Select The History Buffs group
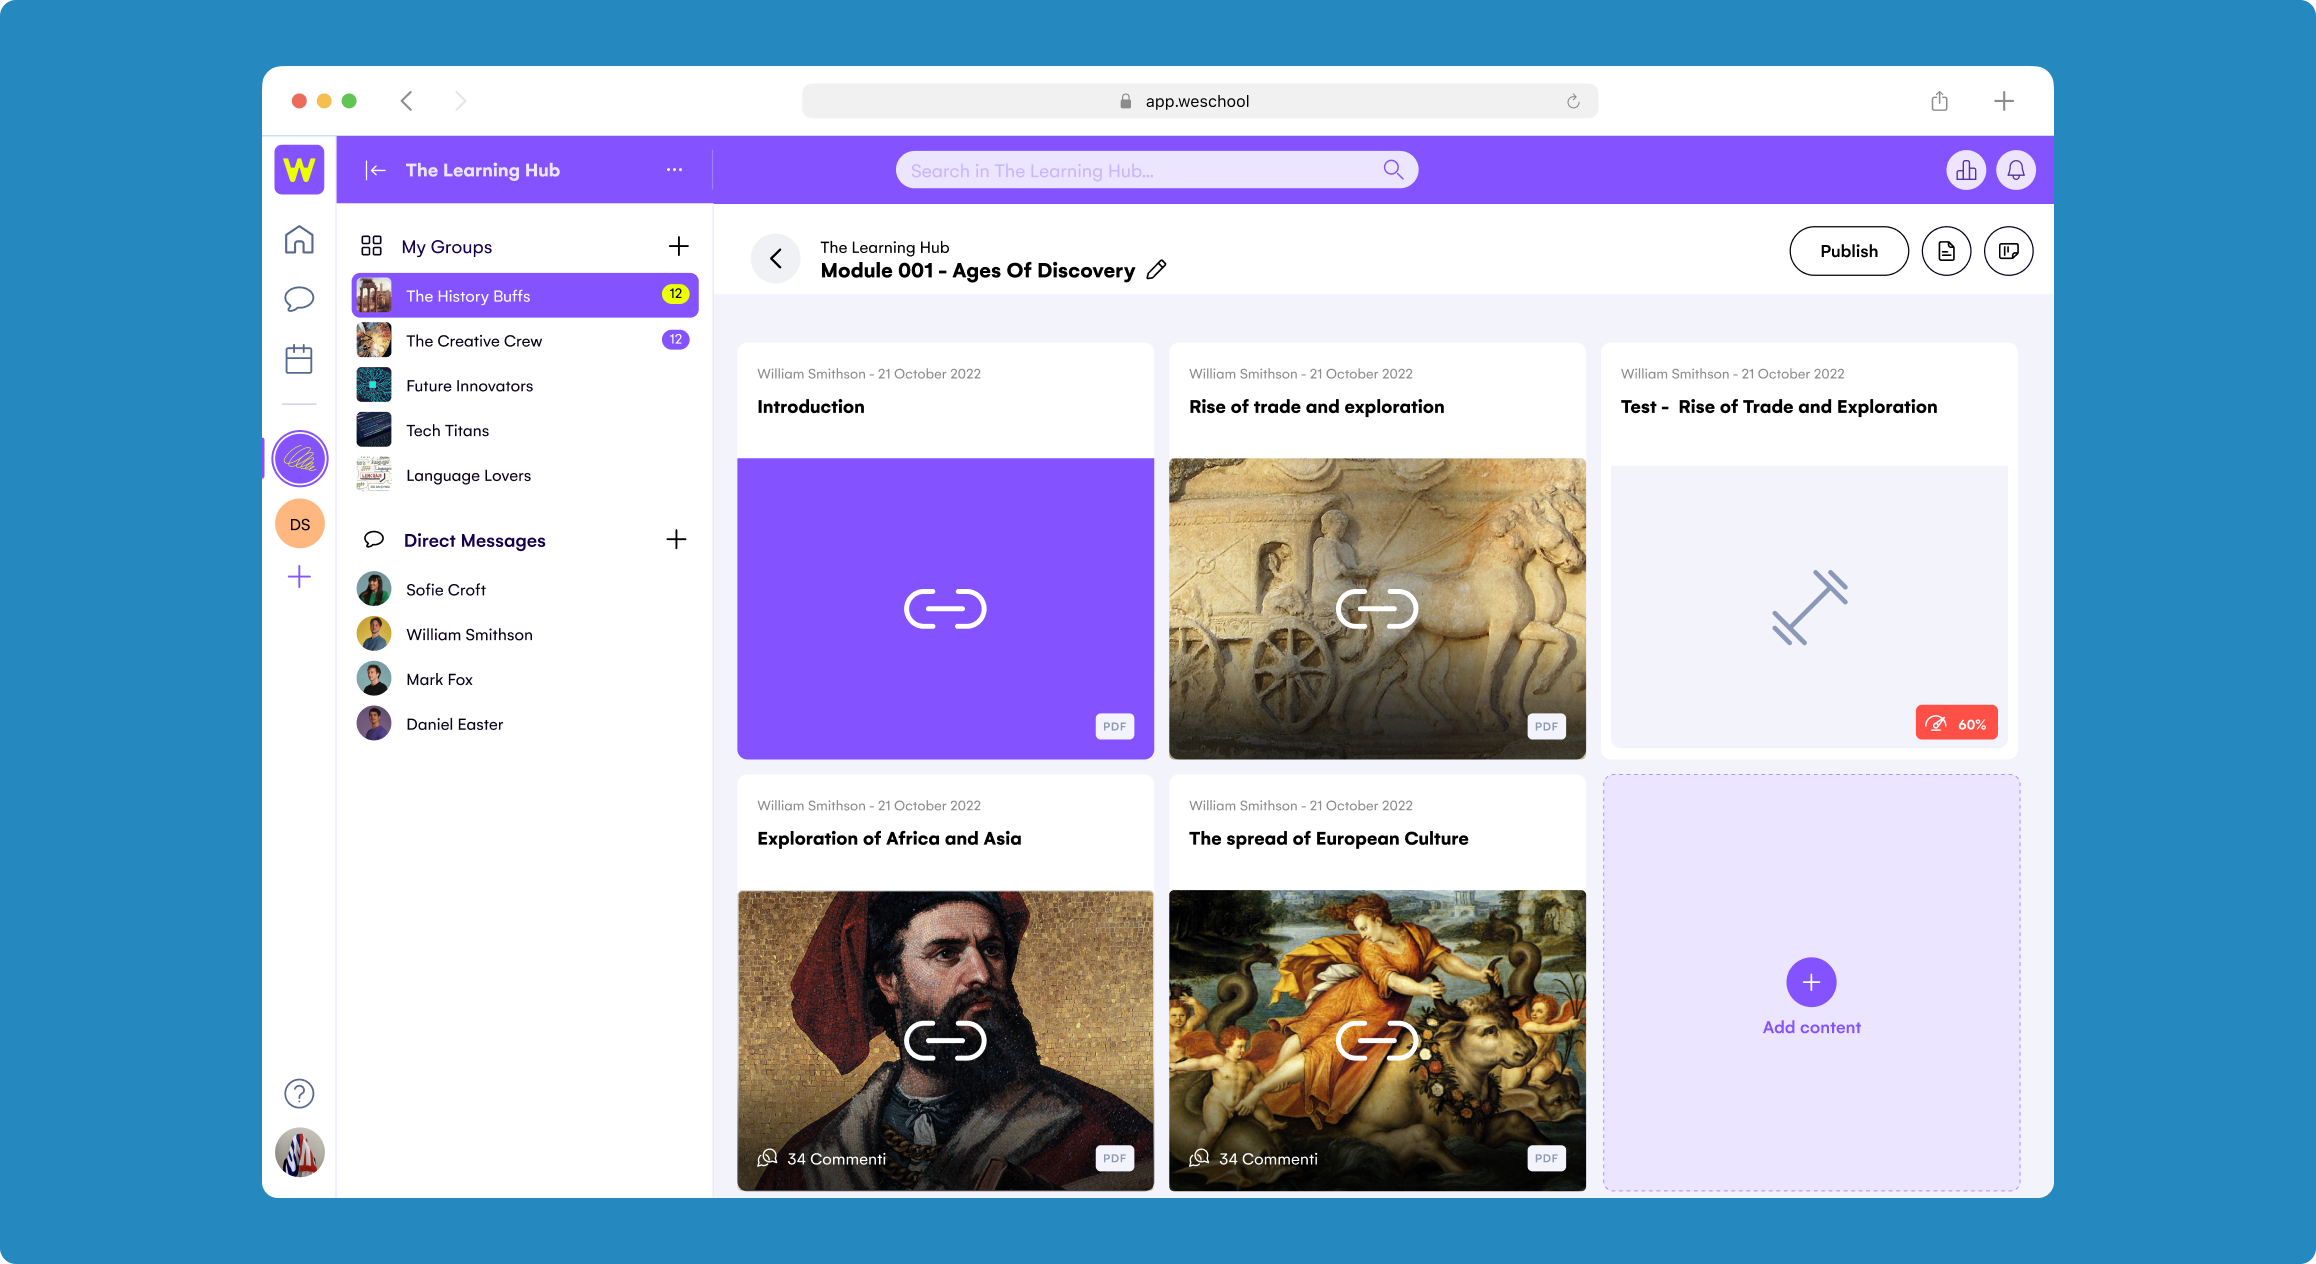Viewport: 2316px width, 1264px height. [x=525, y=296]
